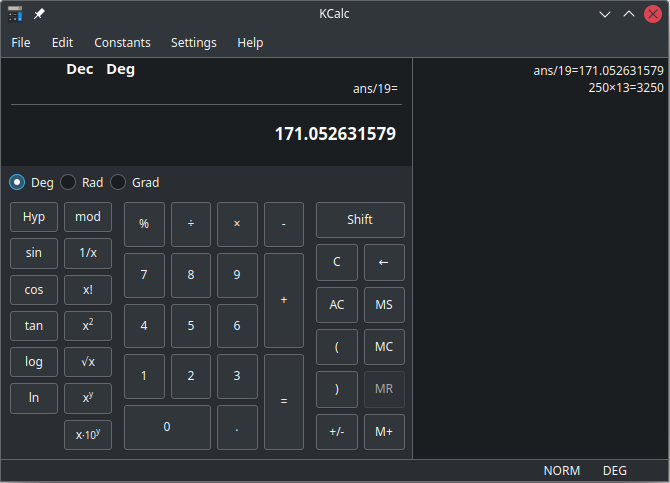Click the tan function button
670x483 pixels.
pos(34,326)
